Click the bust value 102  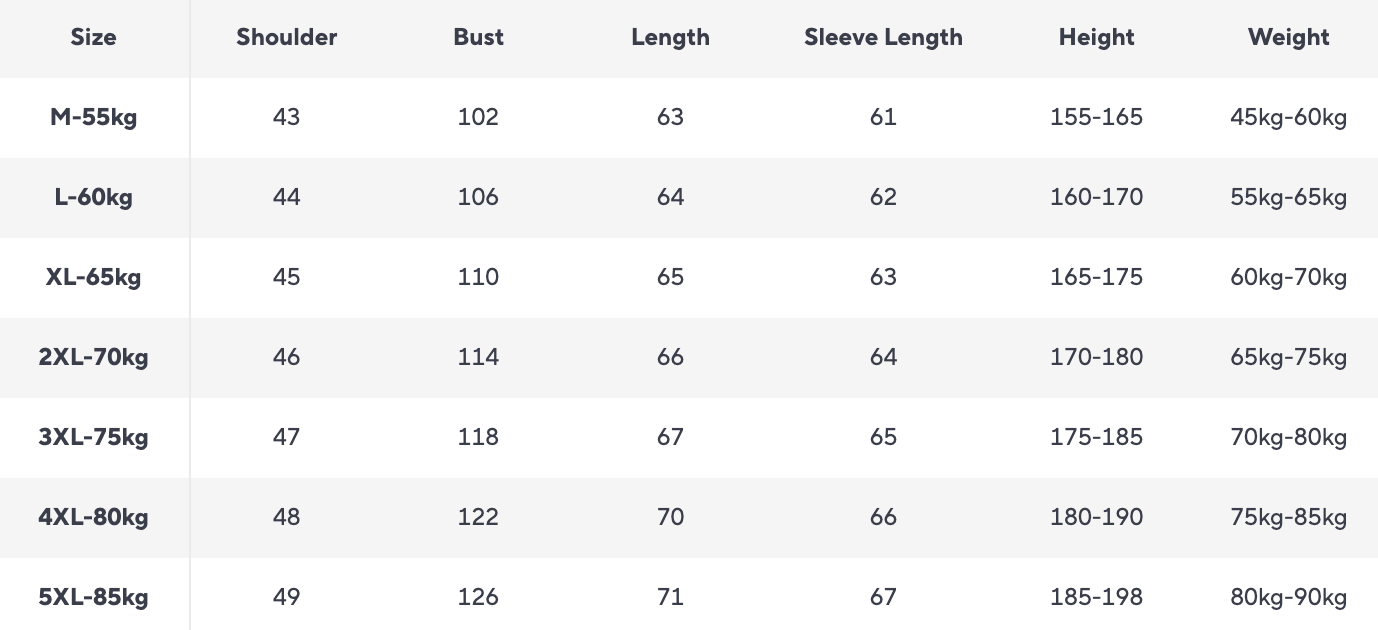478,118
